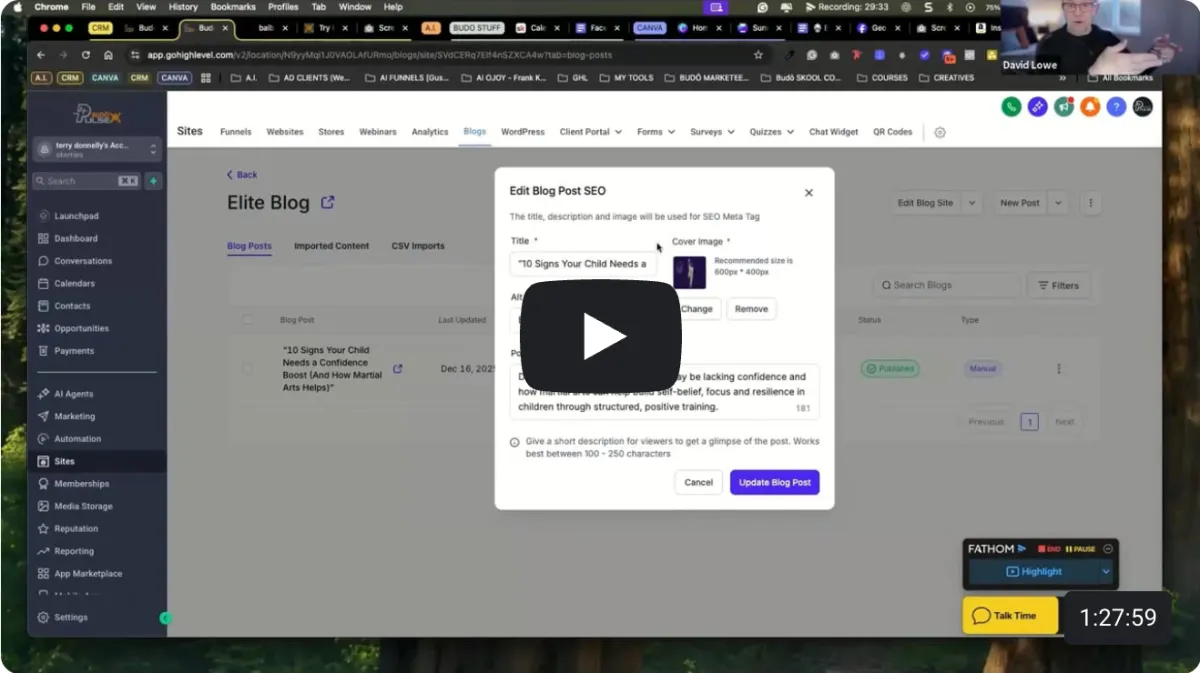This screenshot has width=1200, height=673.
Task: Click Cancel in the SEO dialog
Action: click(x=698, y=482)
